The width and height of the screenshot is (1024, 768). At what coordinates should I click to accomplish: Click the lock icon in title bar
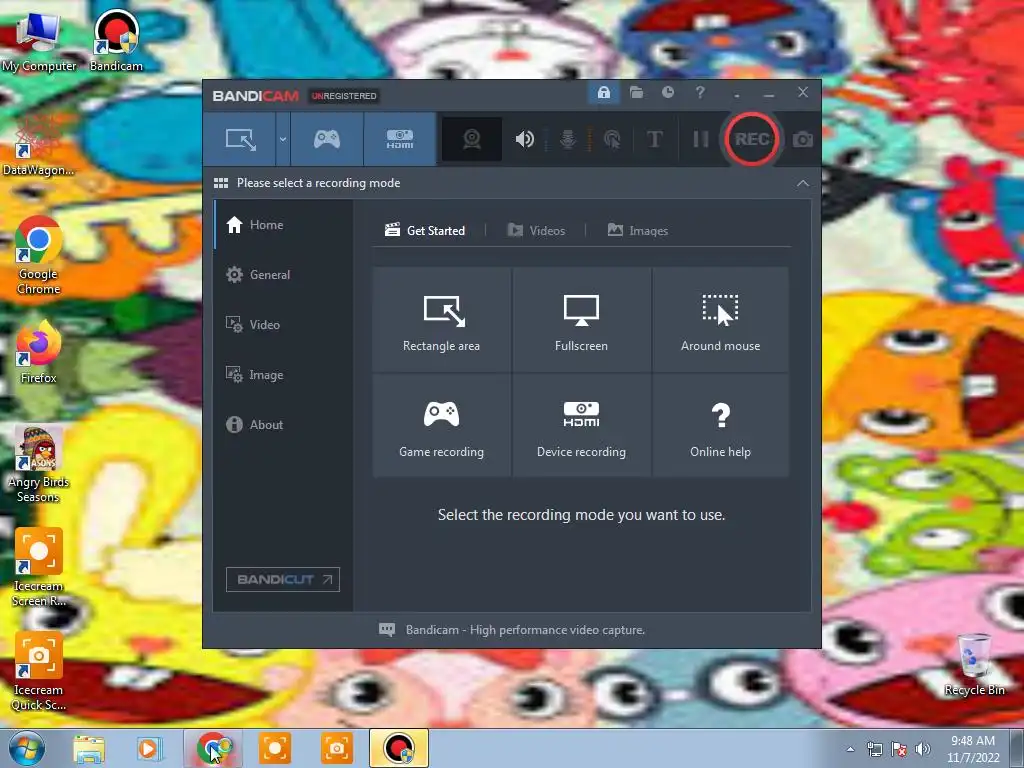(603, 93)
